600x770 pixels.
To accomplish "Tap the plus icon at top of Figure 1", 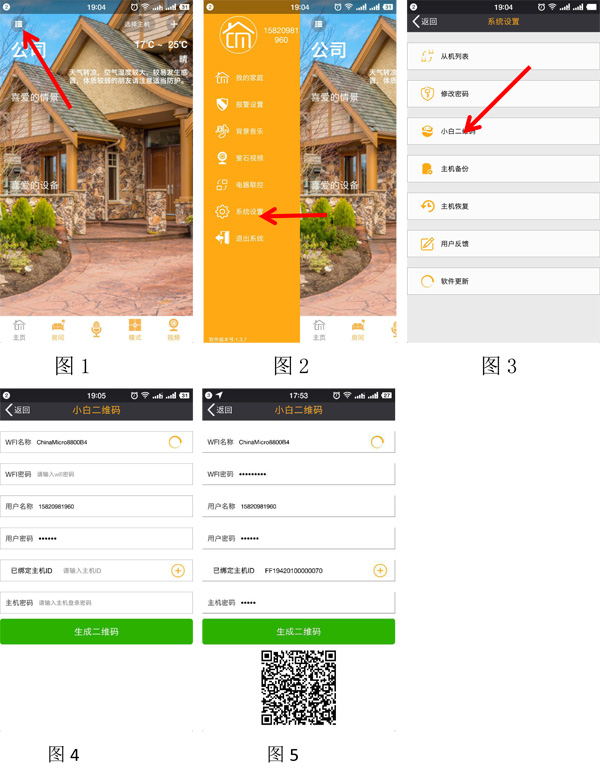I will point(174,23).
